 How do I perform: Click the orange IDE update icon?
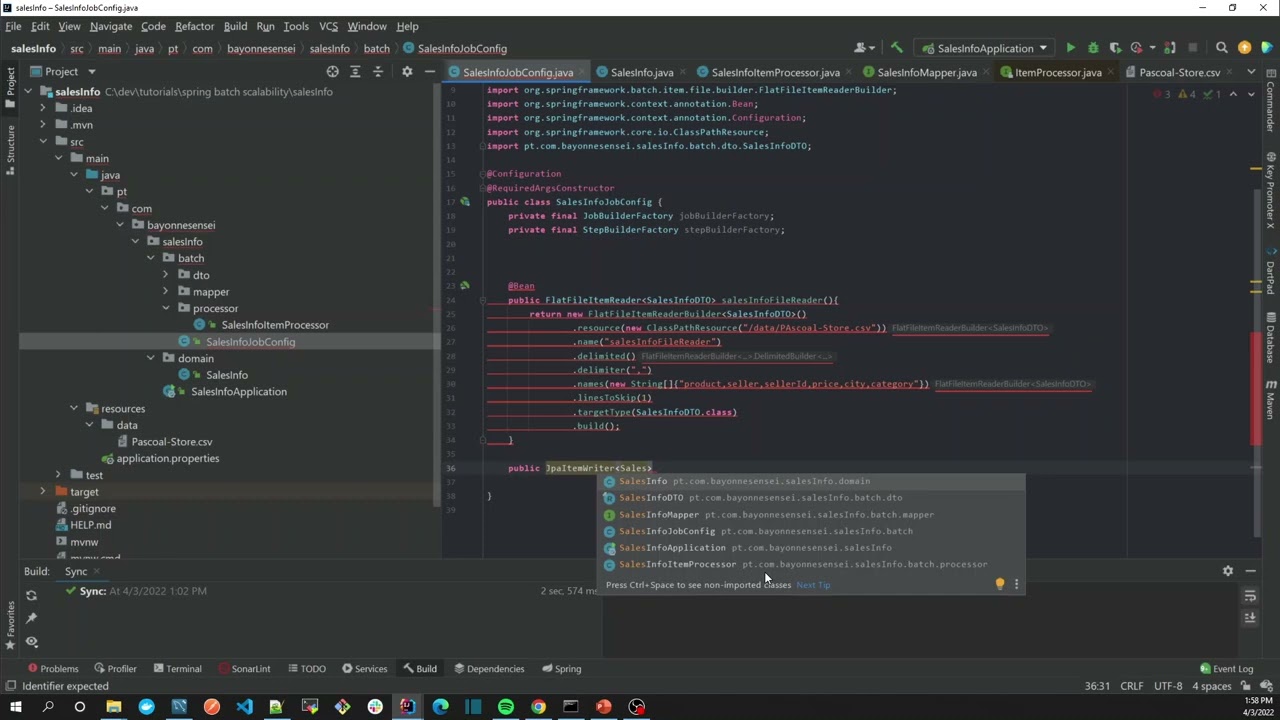pos(1244,48)
